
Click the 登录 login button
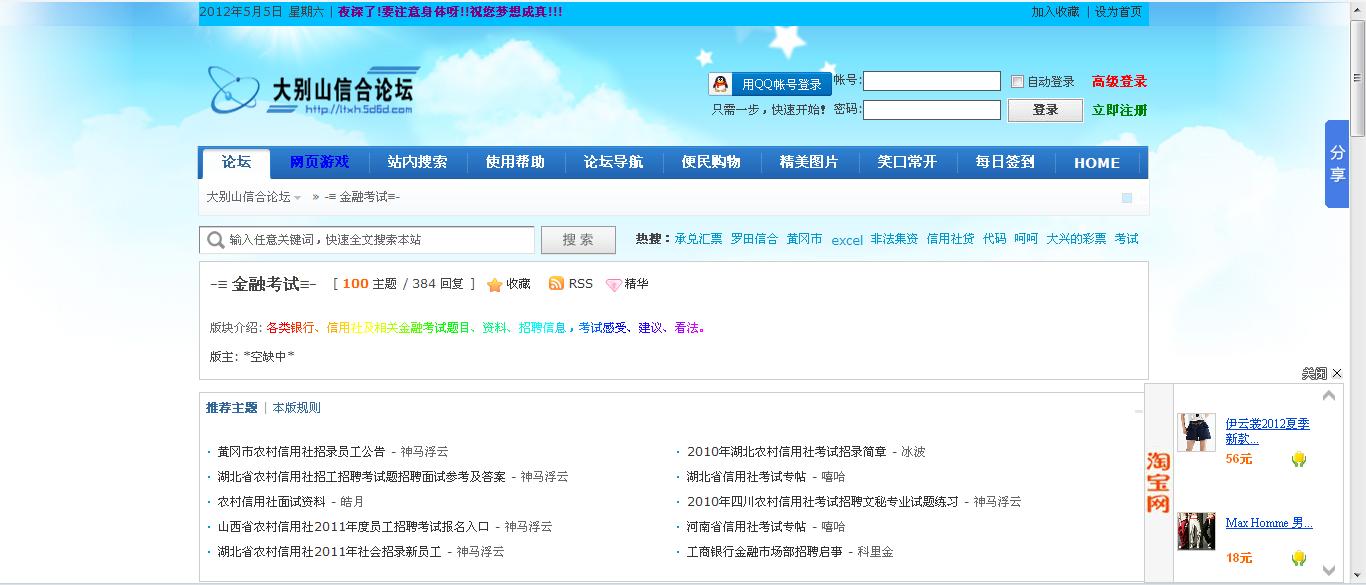[x=1045, y=110]
